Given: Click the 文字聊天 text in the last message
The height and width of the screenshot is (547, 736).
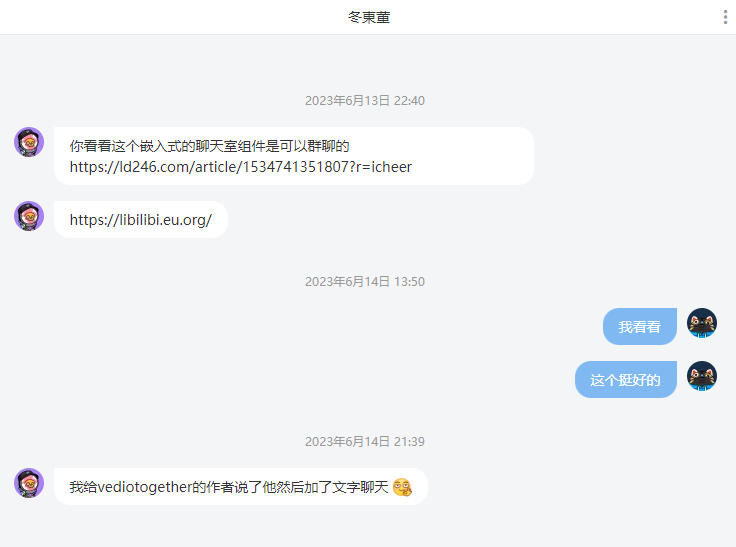Looking at the screenshot, I should (x=360, y=487).
